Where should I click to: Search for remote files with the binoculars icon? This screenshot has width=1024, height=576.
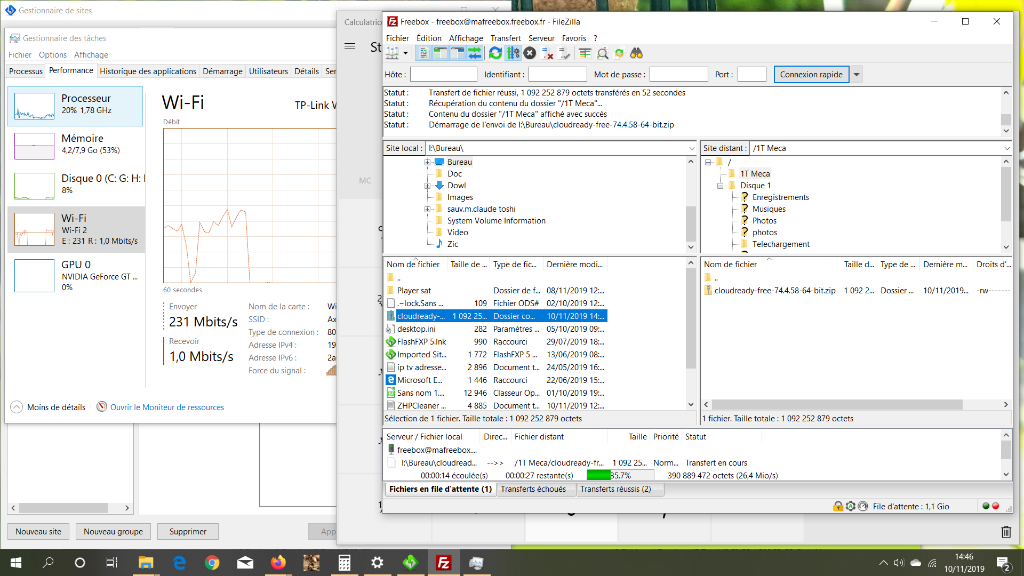638,53
